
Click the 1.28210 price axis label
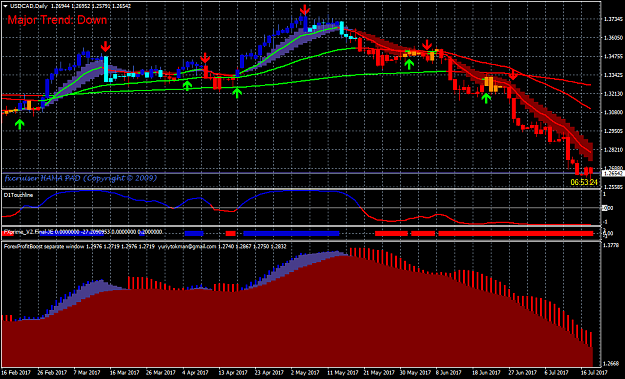pos(613,149)
